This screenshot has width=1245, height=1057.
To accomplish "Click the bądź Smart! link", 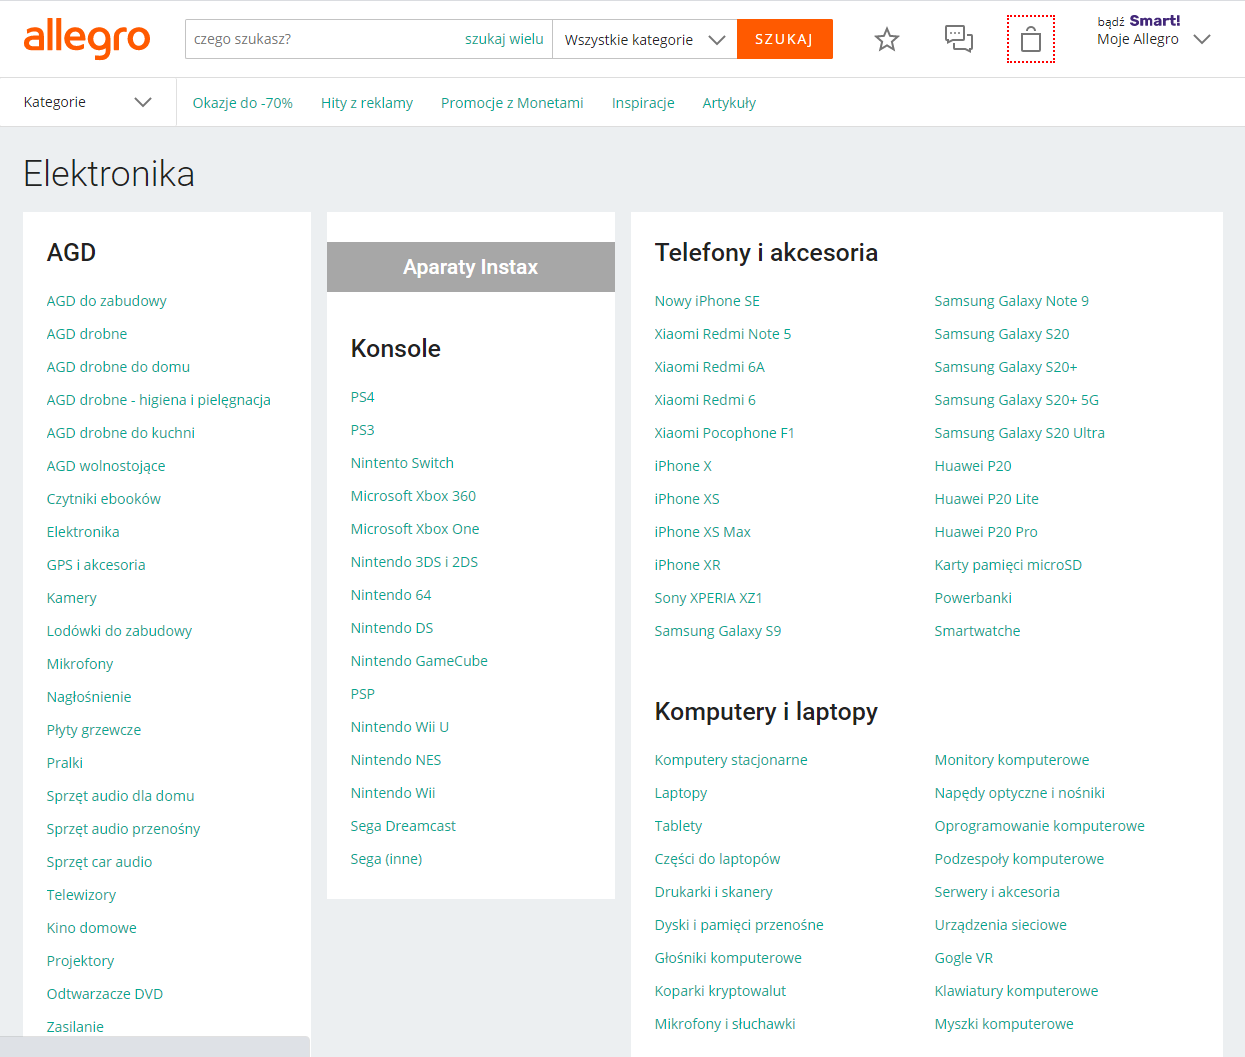I will [x=1139, y=20].
